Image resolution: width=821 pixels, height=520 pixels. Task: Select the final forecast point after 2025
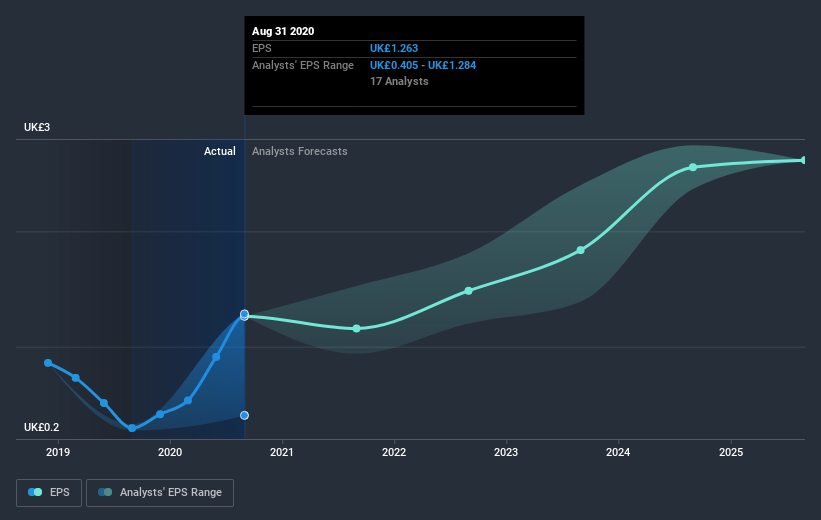[804, 160]
